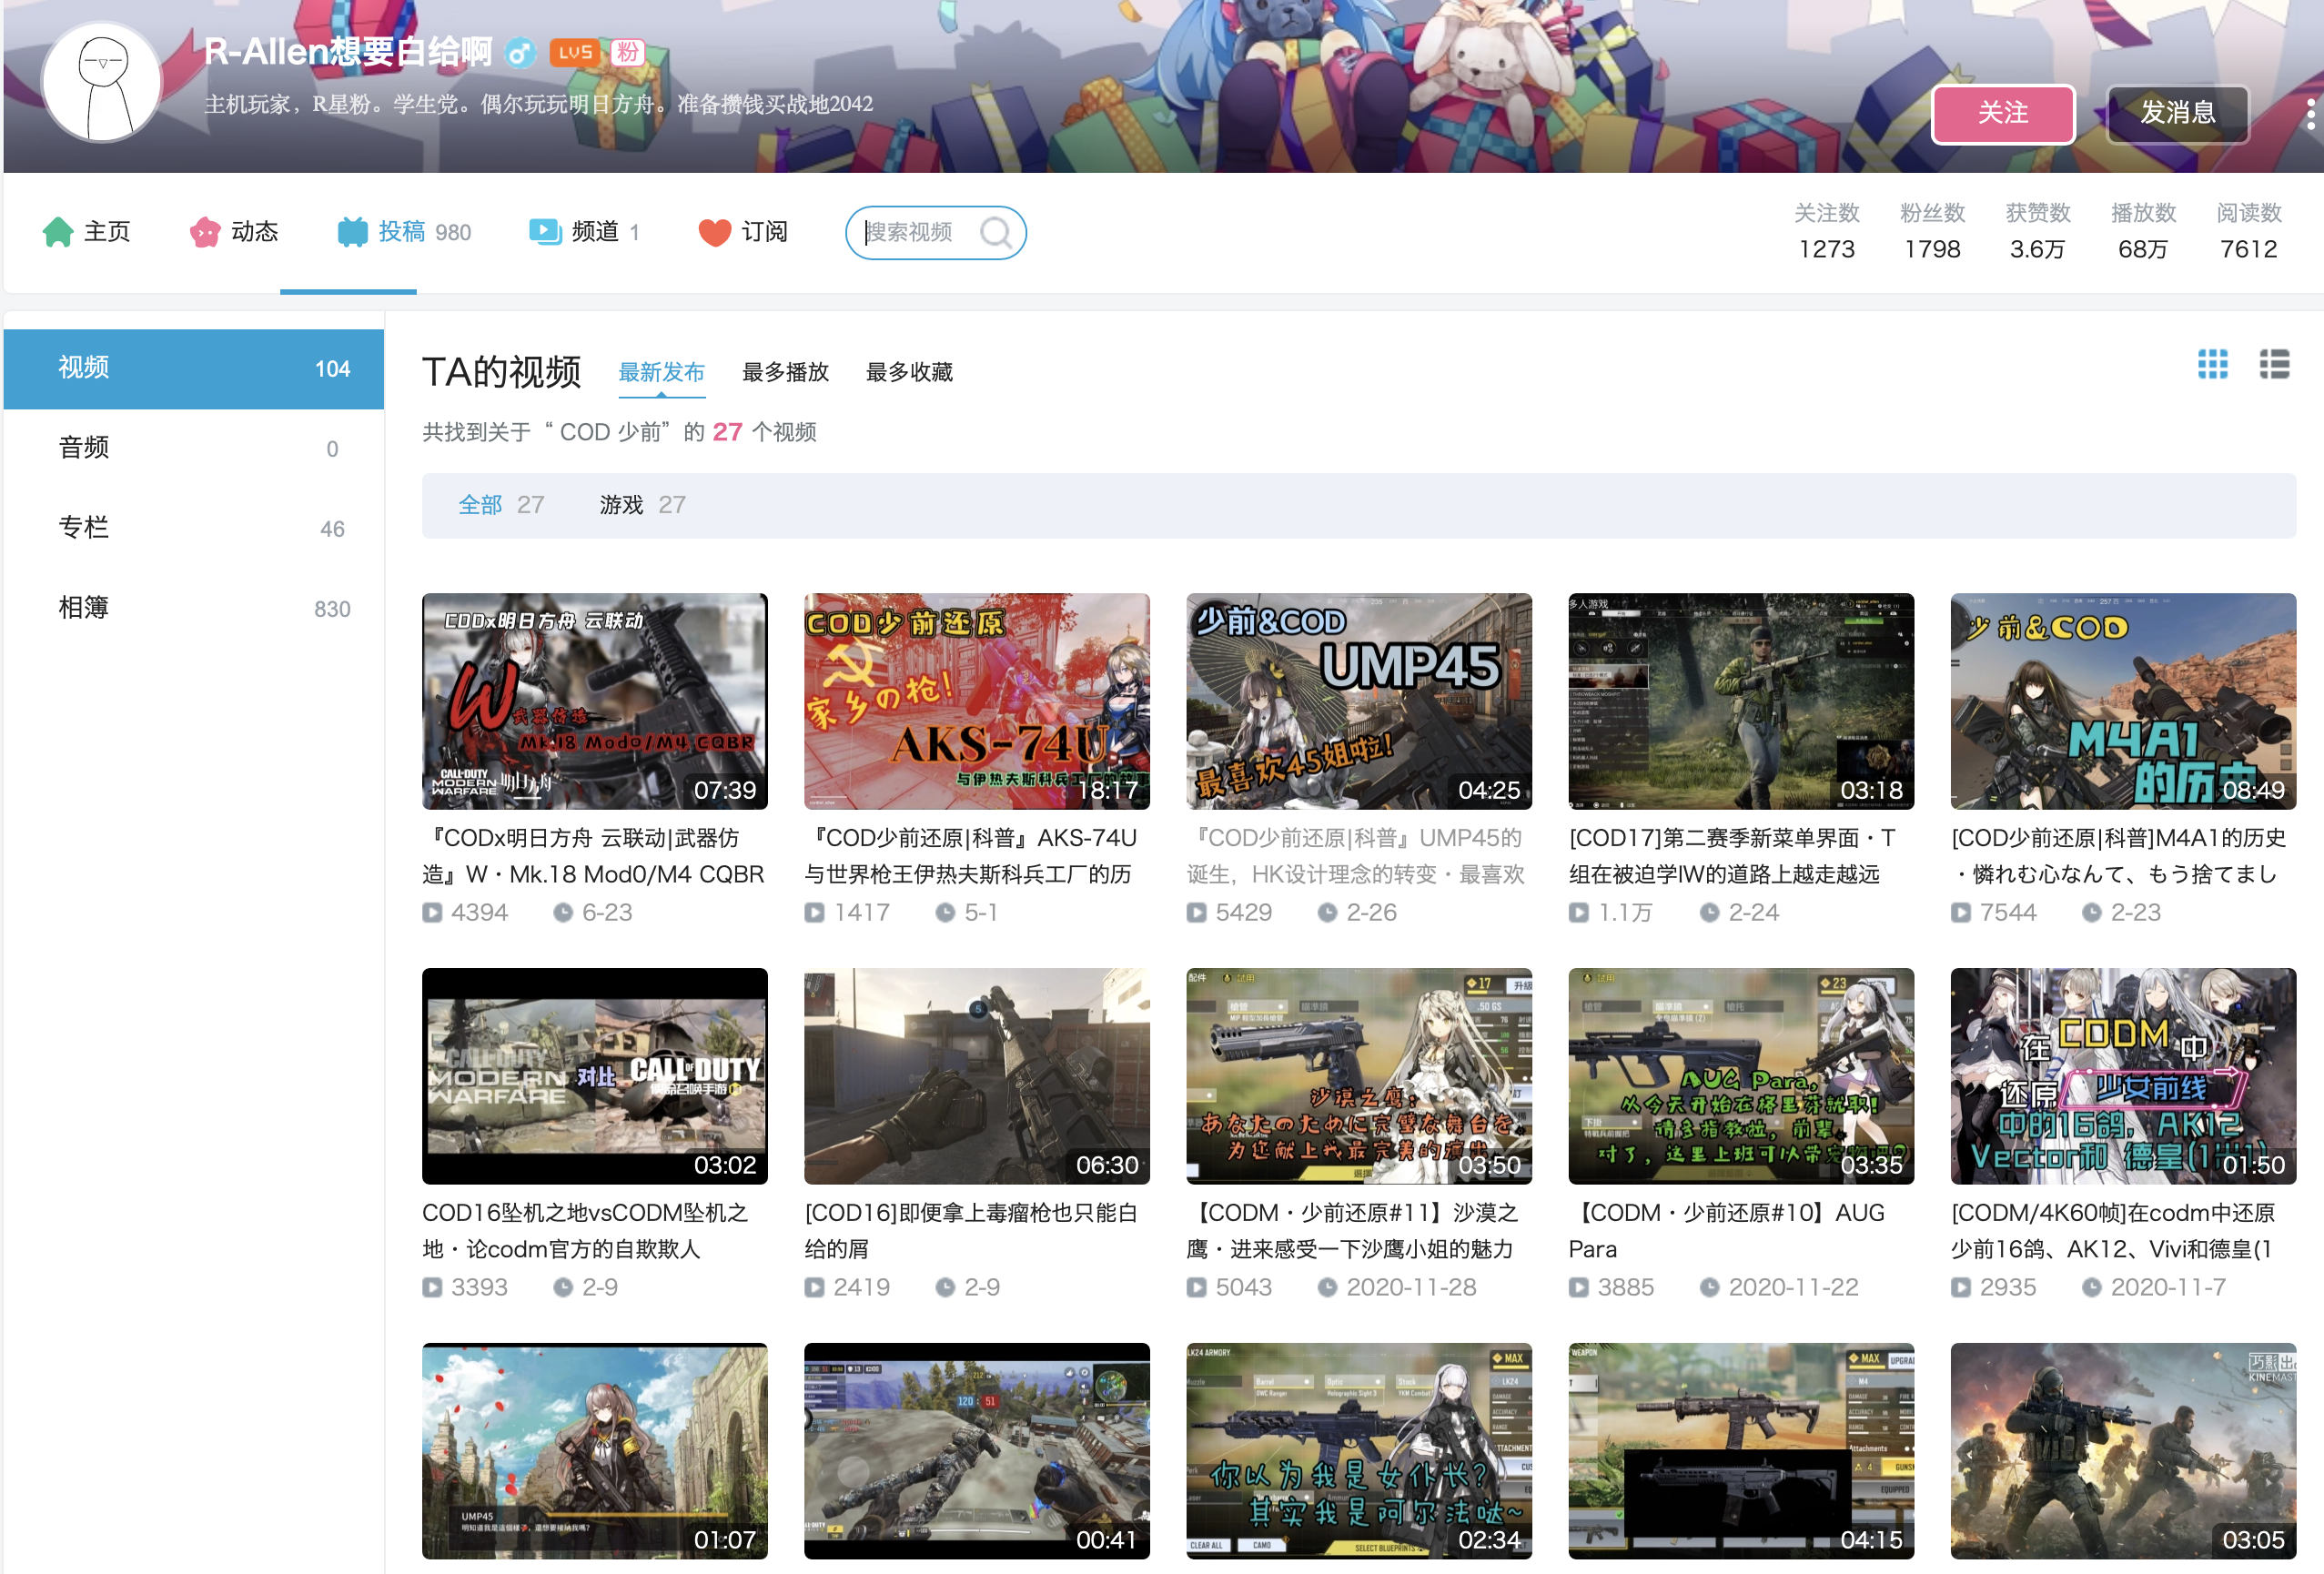Open title 『COD少前还原|科普』AKS-74U
The image size is (2324, 1574).
pyautogui.click(x=971, y=856)
